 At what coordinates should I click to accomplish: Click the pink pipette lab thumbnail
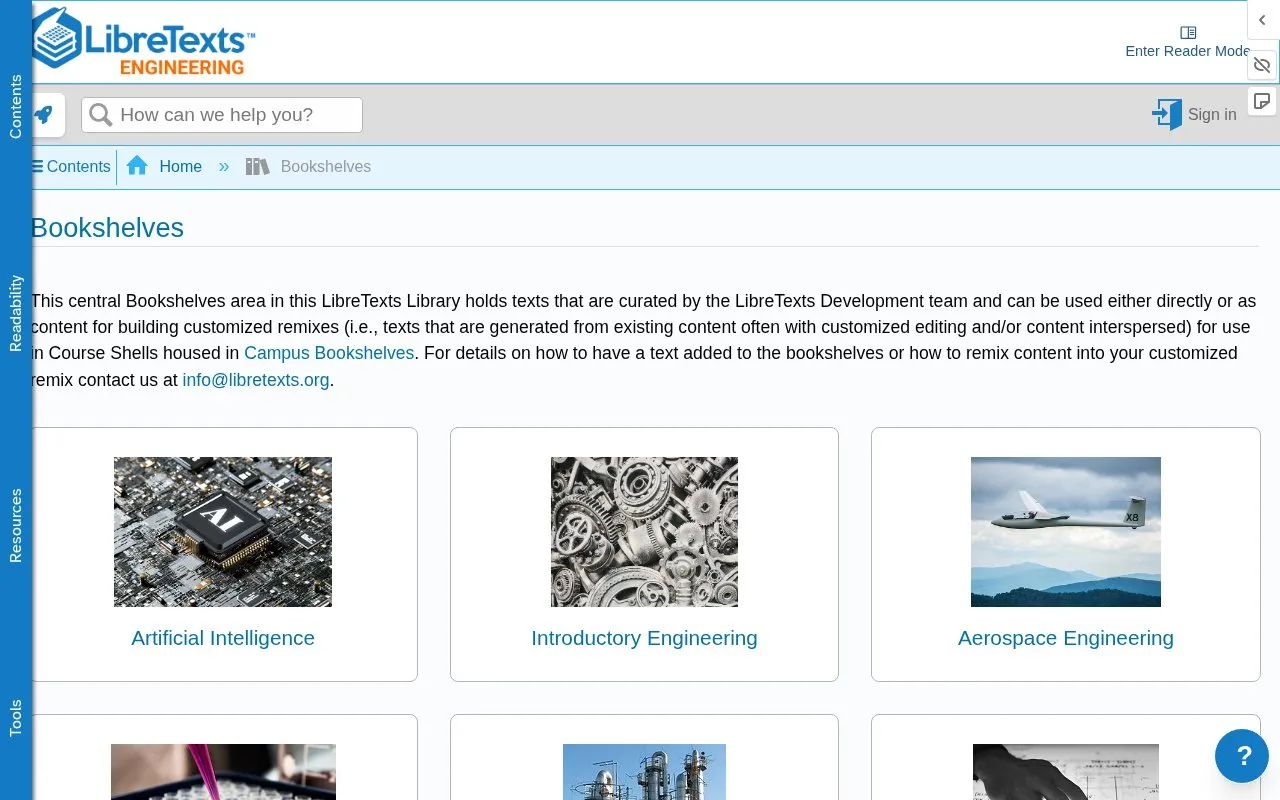223,772
